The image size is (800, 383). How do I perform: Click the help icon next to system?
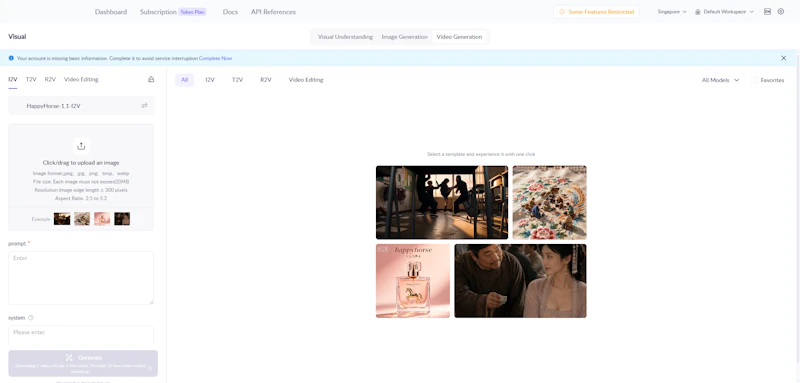pyautogui.click(x=31, y=318)
